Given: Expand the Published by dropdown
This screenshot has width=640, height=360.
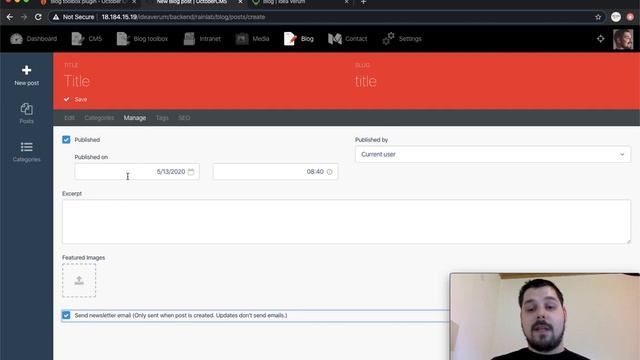Looking at the screenshot, I should coord(493,154).
